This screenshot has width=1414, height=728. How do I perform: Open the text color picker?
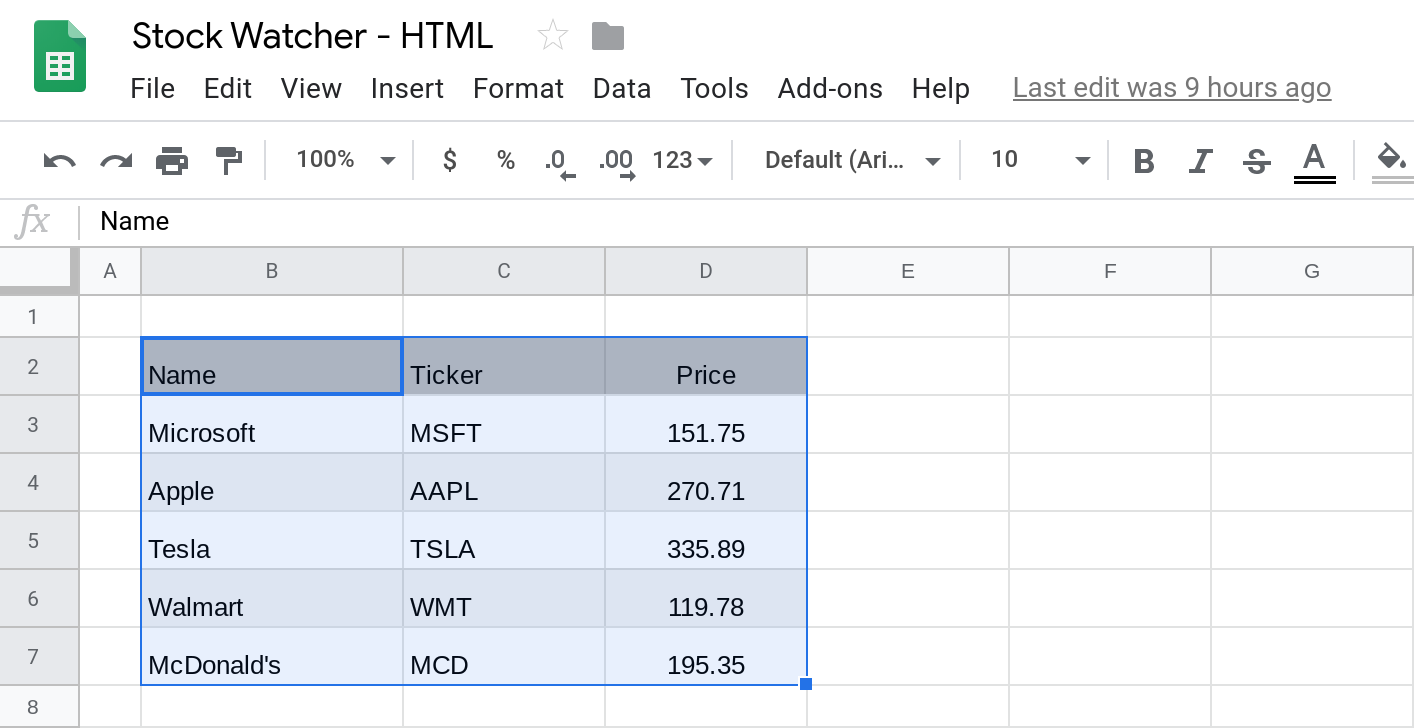pos(1314,162)
